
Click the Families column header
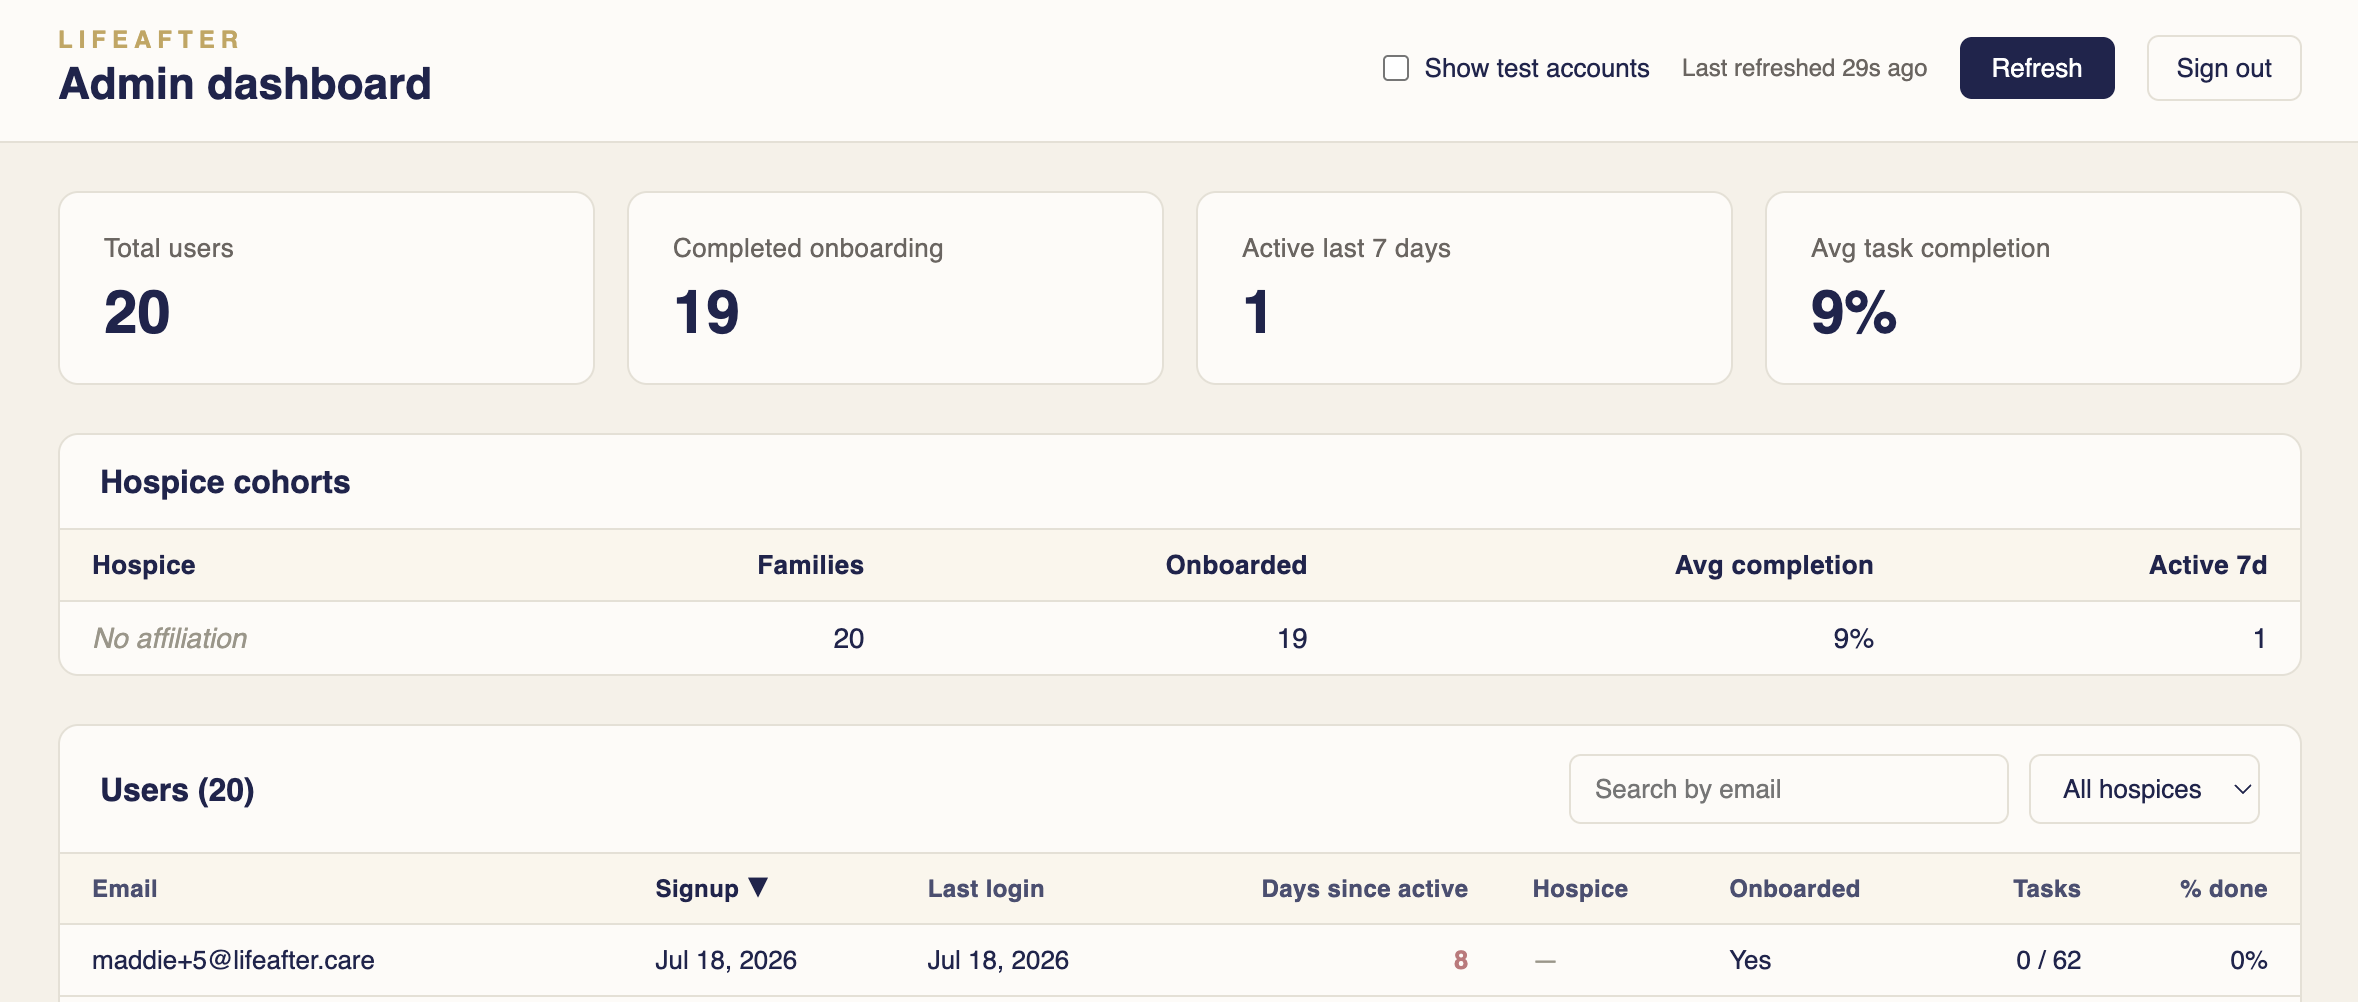click(810, 565)
